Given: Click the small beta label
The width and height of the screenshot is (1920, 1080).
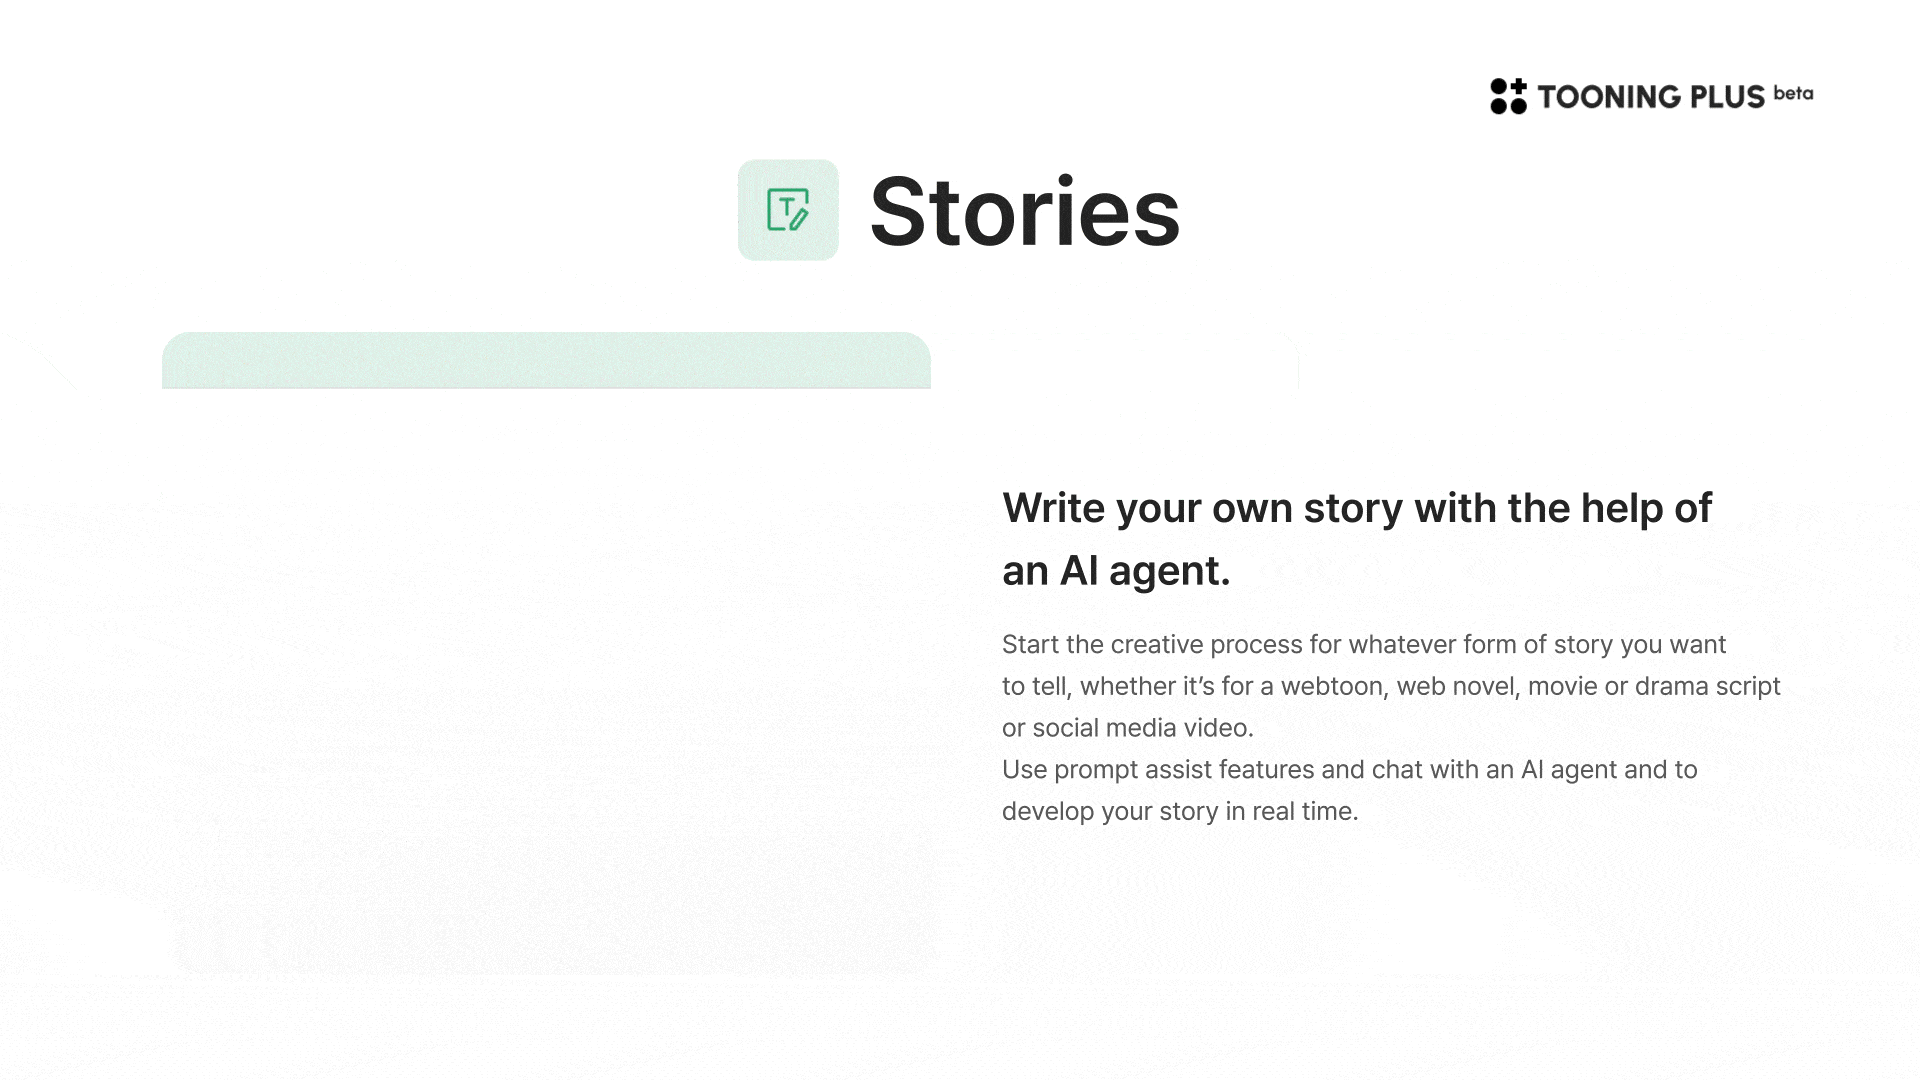Looking at the screenshot, I should pos(1793,93).
